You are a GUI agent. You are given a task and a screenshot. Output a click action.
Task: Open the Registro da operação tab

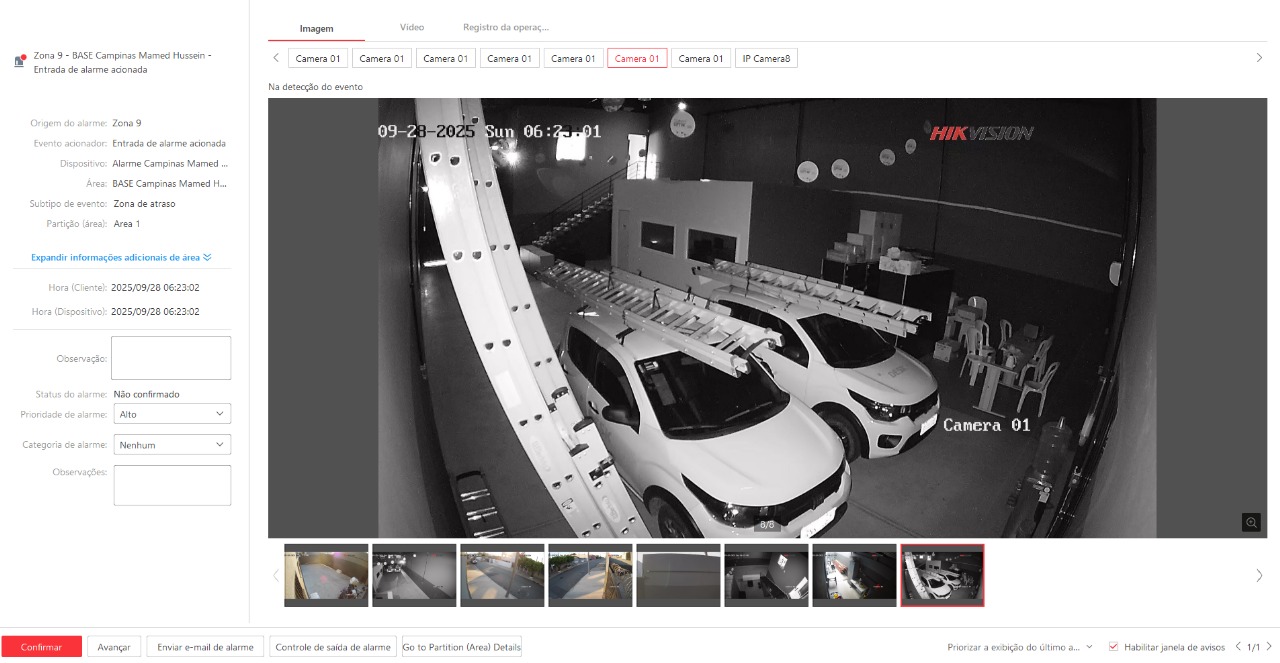[x=505, y=28]
